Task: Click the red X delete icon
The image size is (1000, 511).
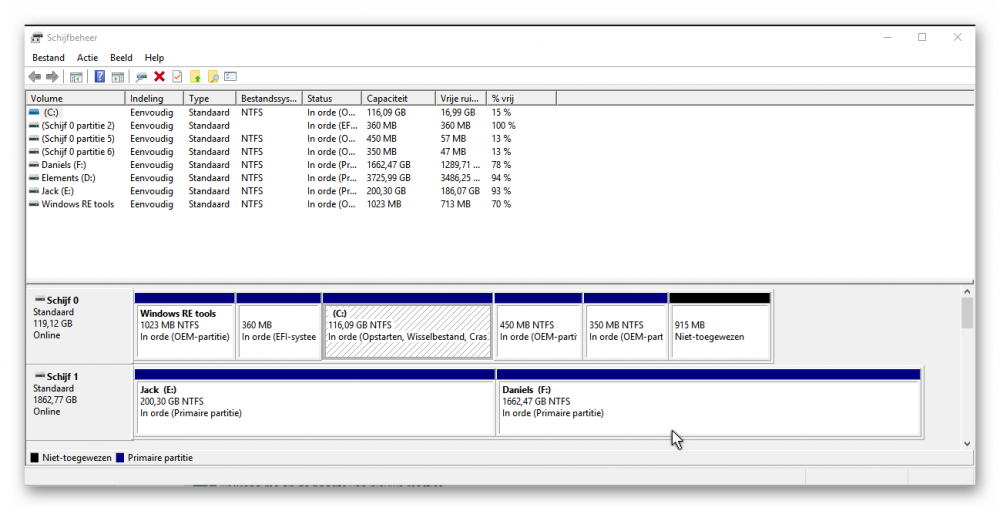Action: point(159,77)
